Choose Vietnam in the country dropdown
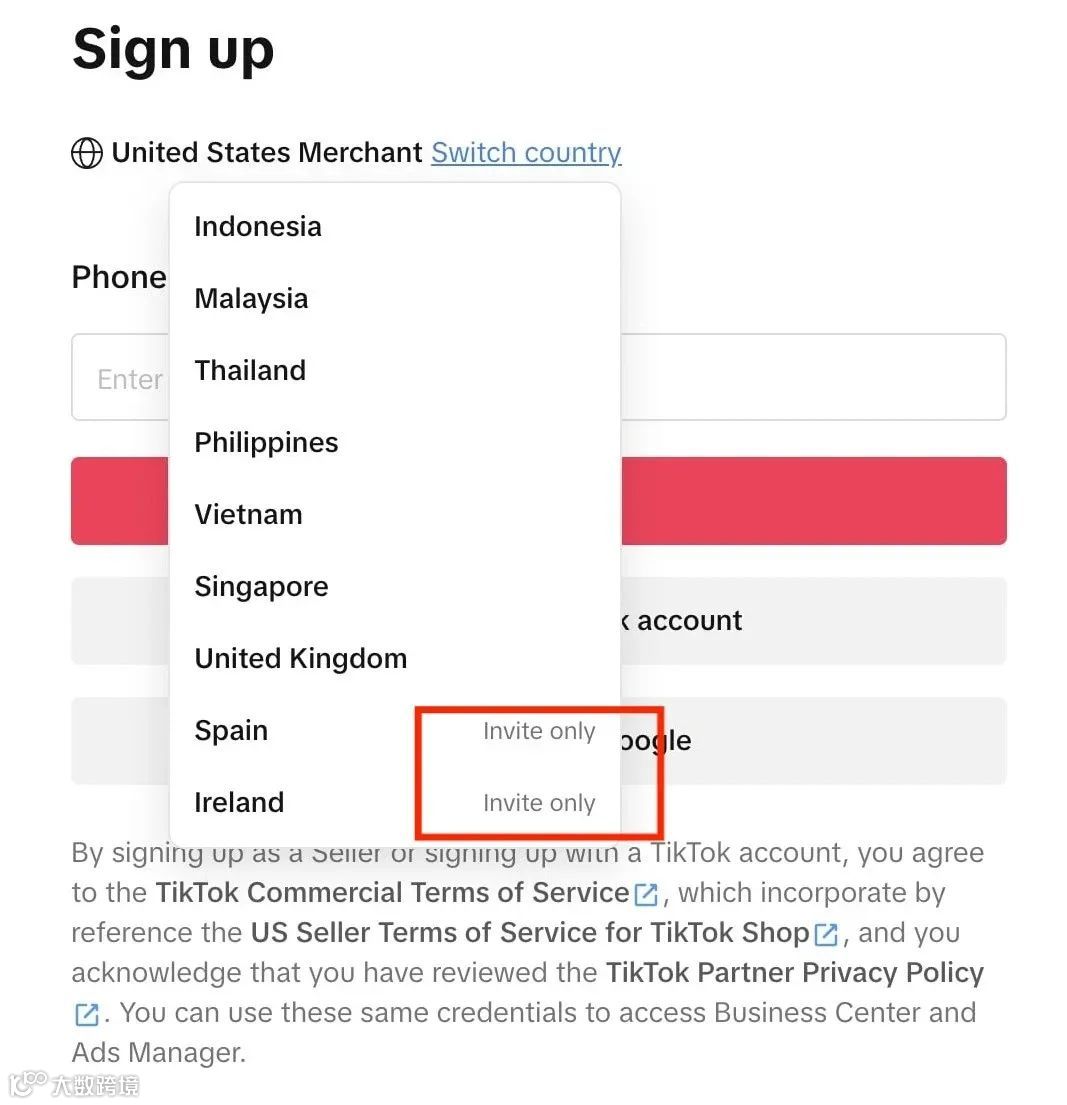The image size is (1067, 1105). [395, 514]
